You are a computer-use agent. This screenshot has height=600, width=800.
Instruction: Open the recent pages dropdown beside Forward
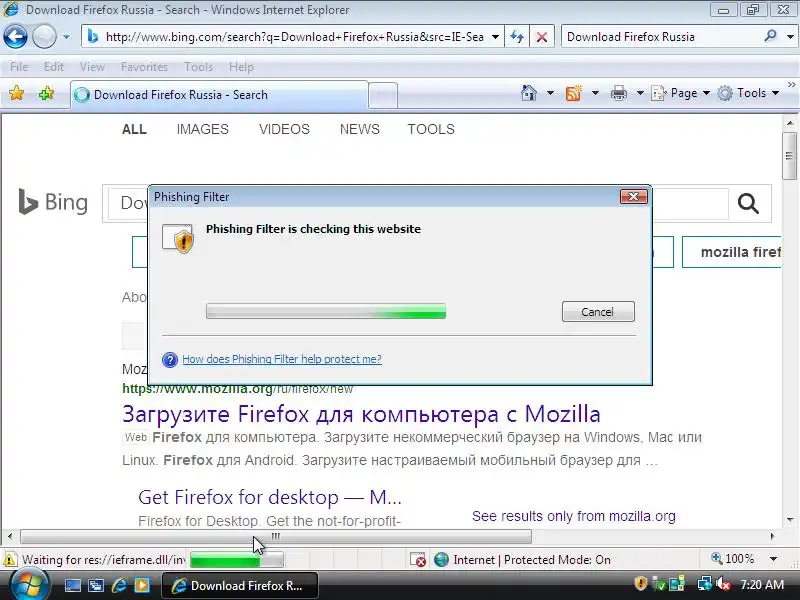66,37
